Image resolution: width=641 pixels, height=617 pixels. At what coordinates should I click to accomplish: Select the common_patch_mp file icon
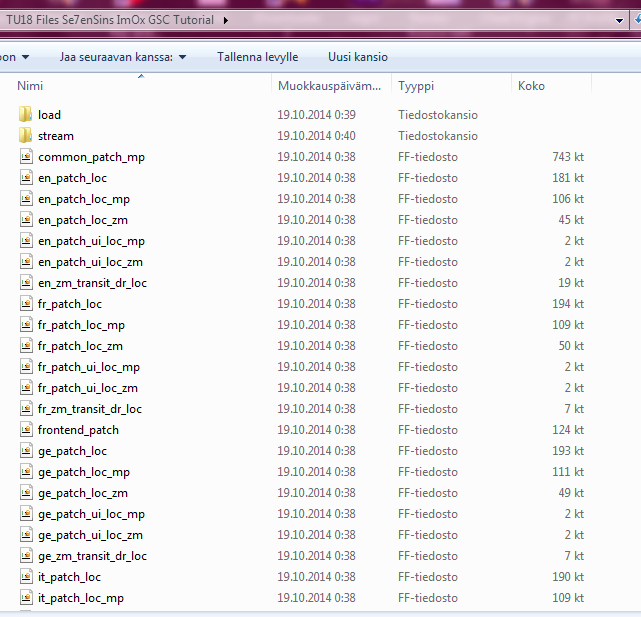tap(26, 157)
